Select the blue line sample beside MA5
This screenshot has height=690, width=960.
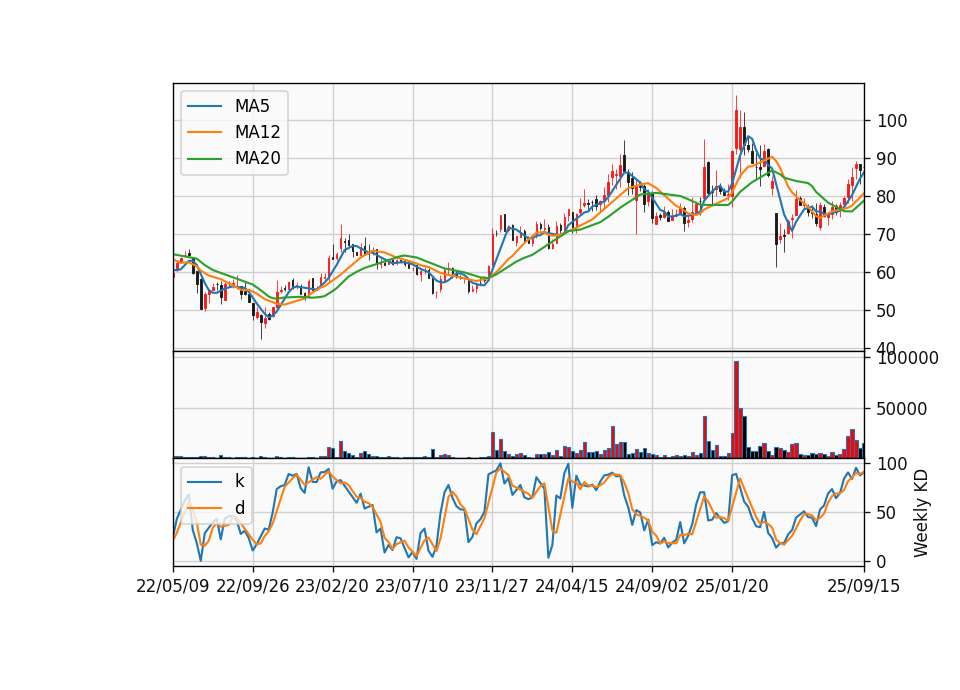[x=204, y=106]
